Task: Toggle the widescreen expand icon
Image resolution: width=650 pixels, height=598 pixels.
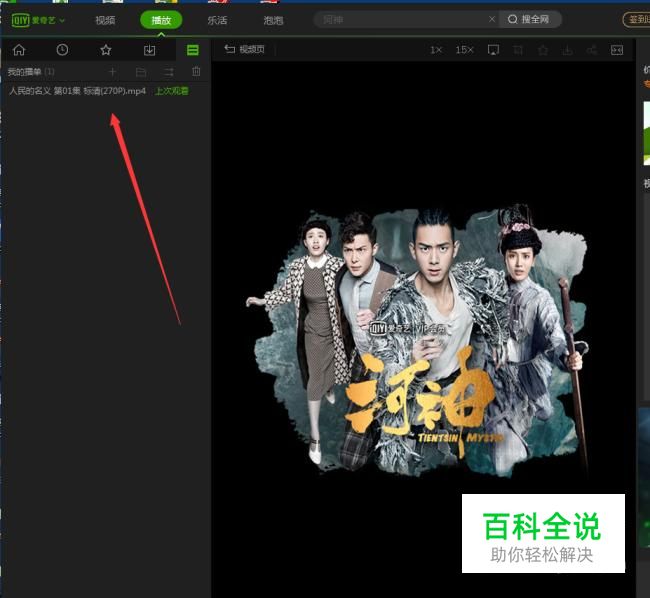Action: 617,50
